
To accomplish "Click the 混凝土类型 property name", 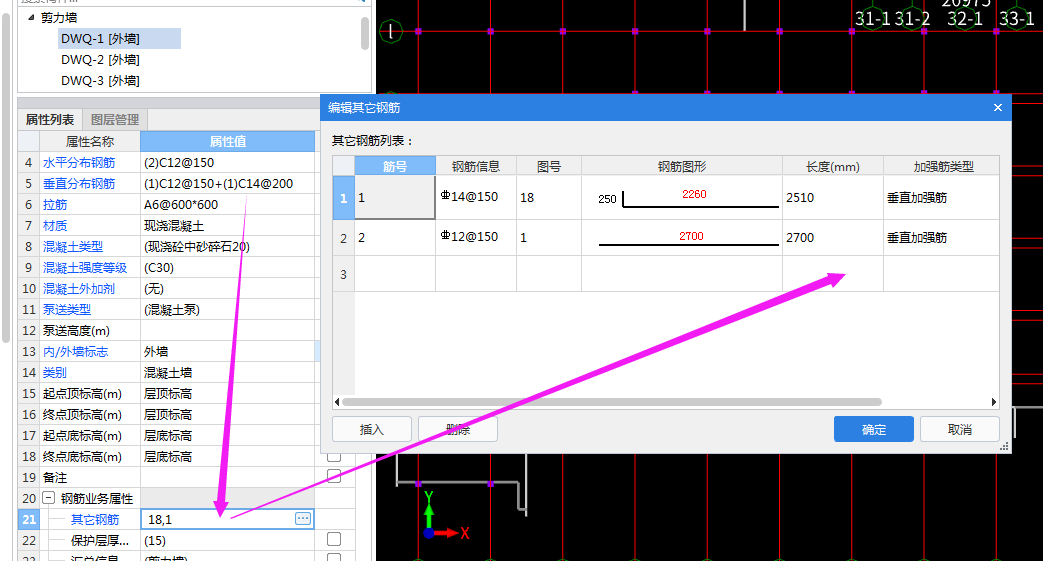I will (73, 247).
